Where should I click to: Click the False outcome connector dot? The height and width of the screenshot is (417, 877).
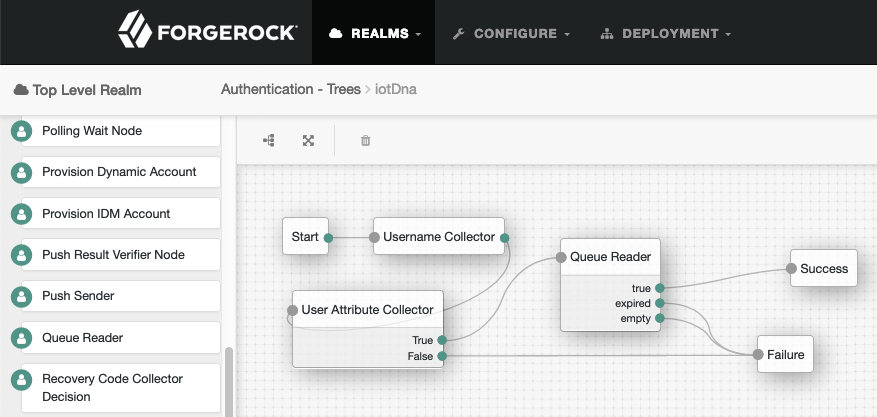442,356
